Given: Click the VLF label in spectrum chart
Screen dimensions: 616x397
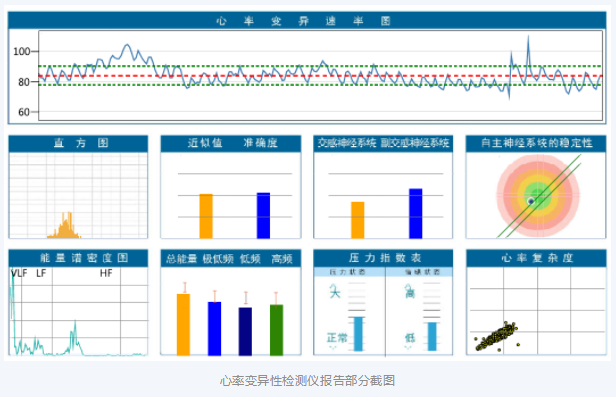Looking at the screenshot, I should 19,273.
